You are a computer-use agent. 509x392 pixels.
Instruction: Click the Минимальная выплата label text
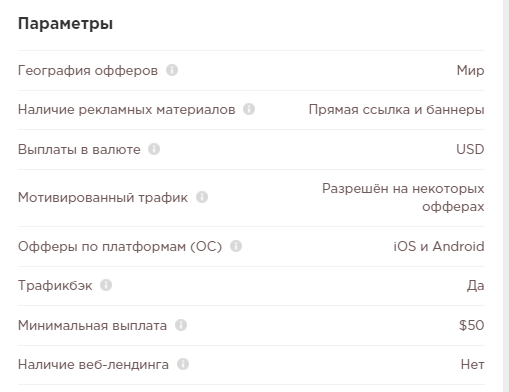92,326
